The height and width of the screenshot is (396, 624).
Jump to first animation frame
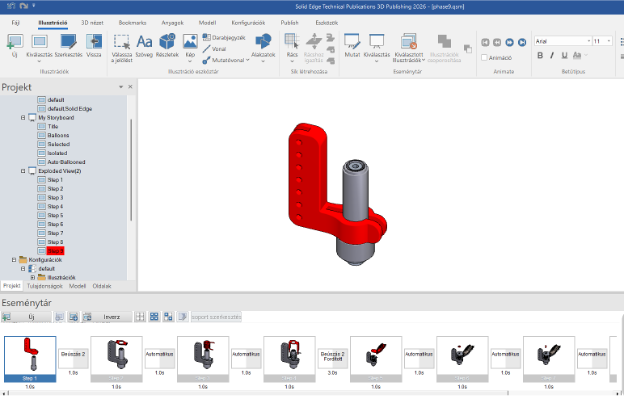485,42
